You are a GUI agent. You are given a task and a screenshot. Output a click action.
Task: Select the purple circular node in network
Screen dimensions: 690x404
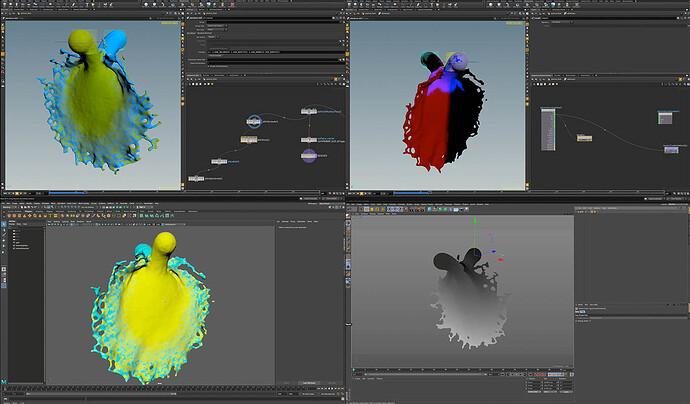pos(309,155)
